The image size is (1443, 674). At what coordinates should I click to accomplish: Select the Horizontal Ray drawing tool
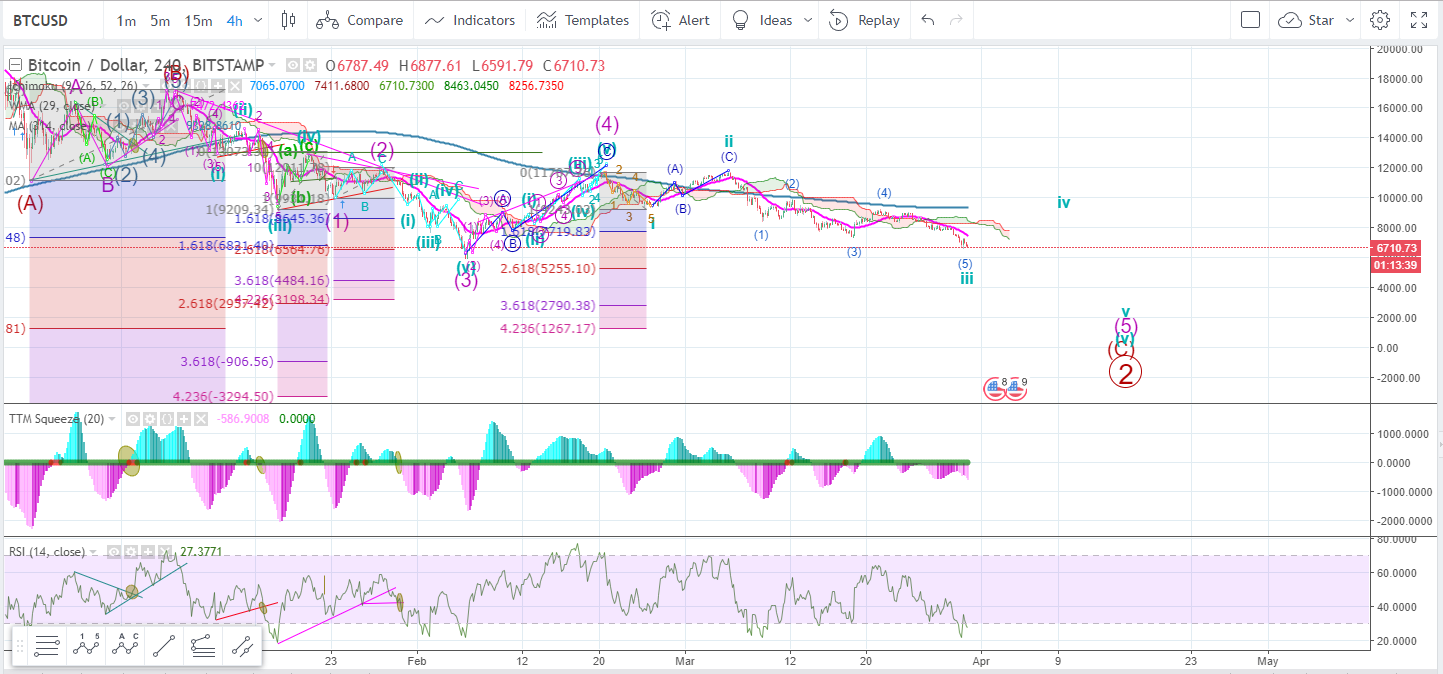pos(47,647)
